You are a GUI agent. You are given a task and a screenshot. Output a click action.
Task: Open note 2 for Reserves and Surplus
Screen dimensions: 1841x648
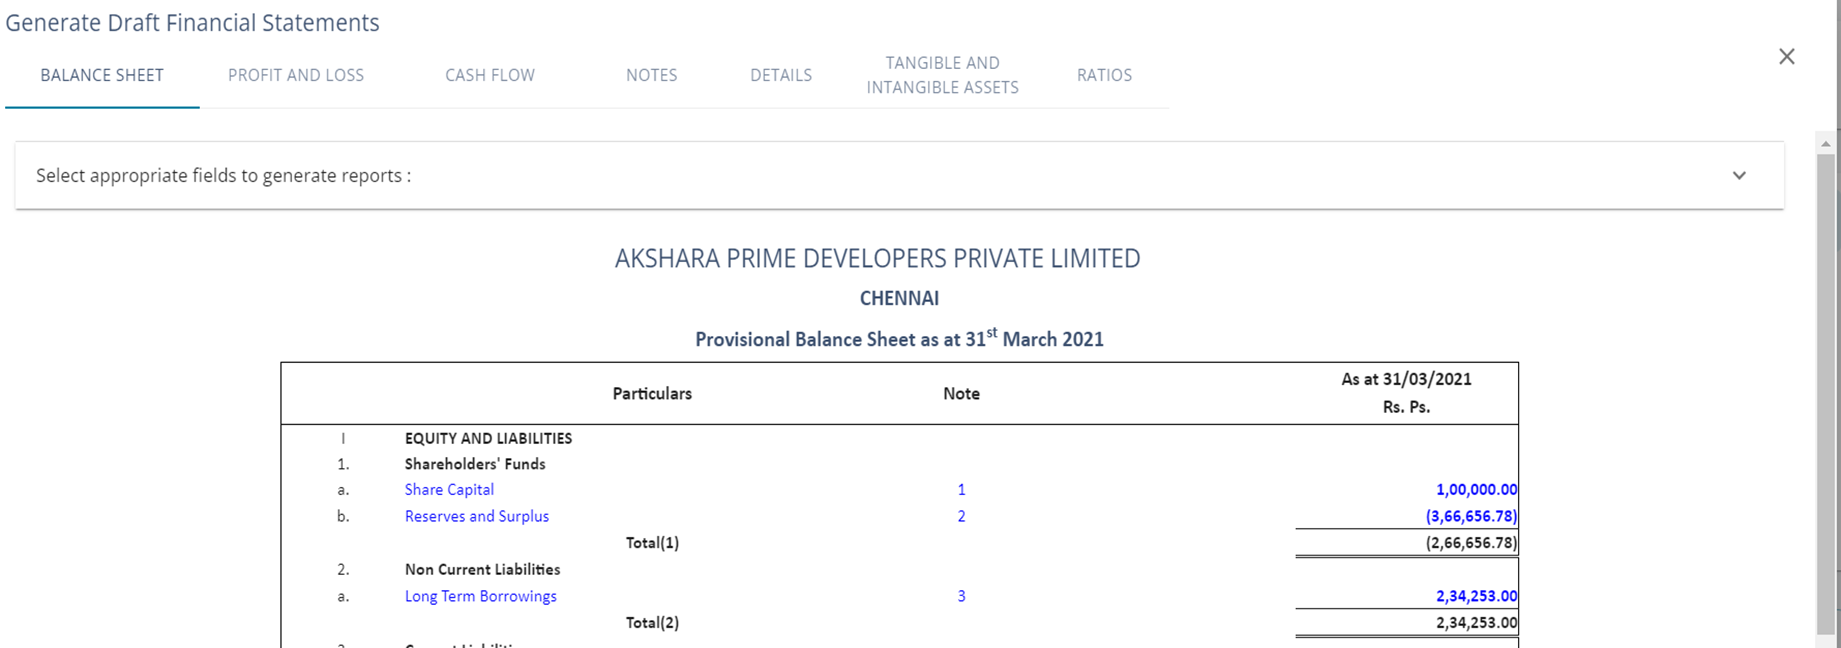(961, 516)
